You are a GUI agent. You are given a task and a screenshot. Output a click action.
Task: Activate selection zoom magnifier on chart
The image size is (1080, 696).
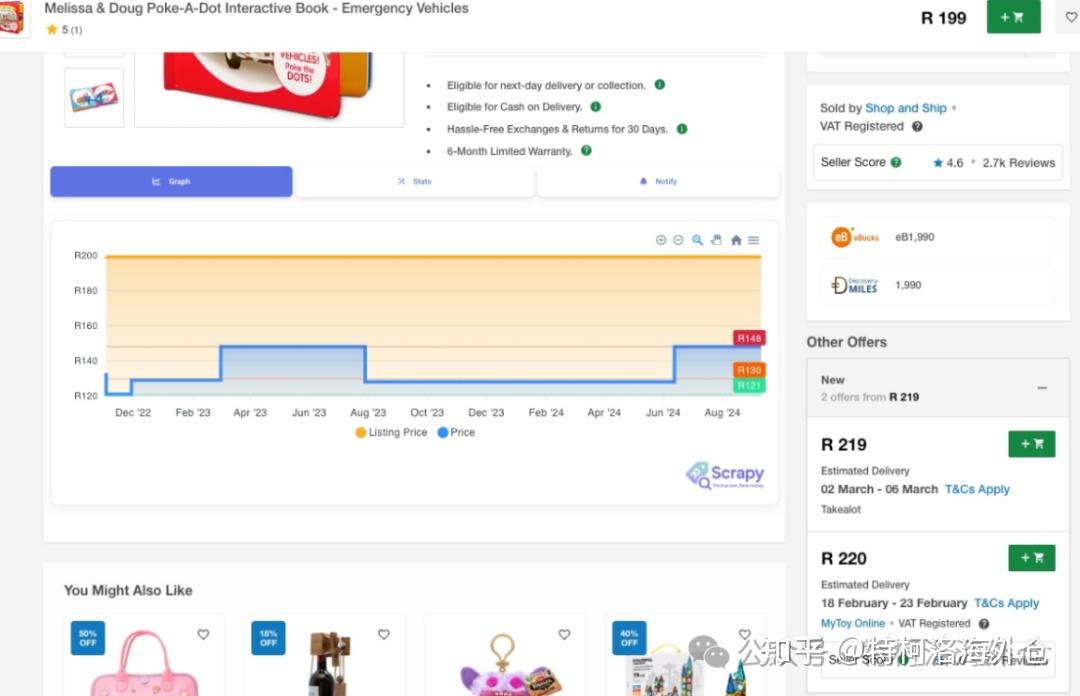click(x=698, y=240)
